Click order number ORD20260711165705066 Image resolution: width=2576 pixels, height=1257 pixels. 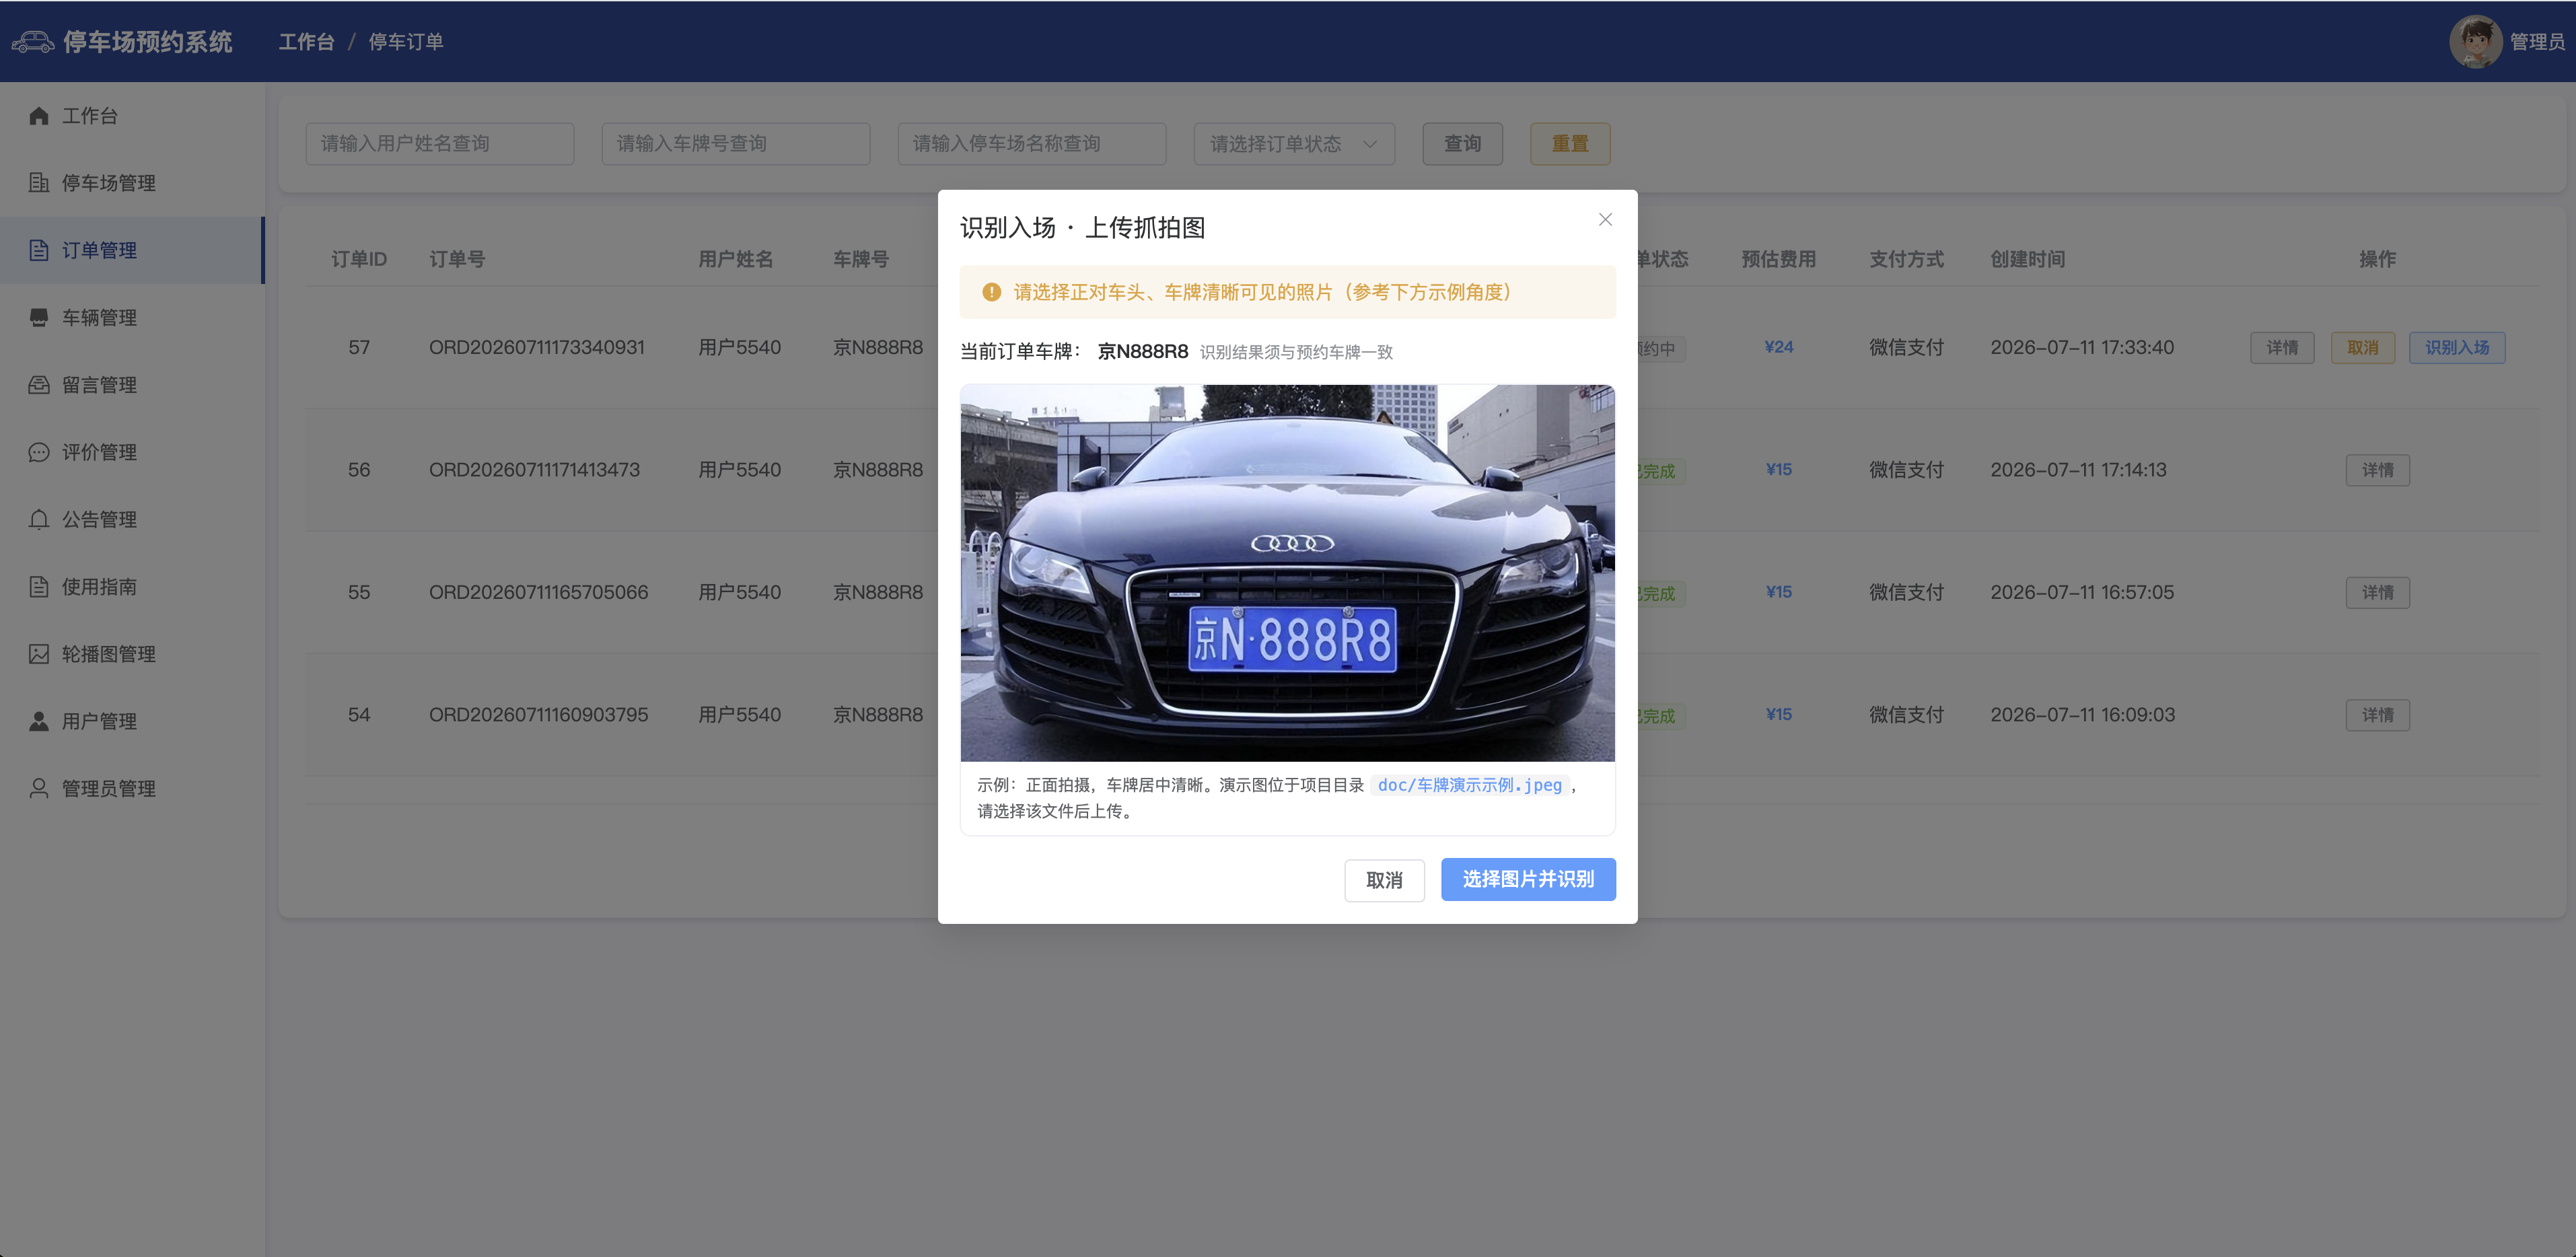pyautogui.click(x=538, y=592)
